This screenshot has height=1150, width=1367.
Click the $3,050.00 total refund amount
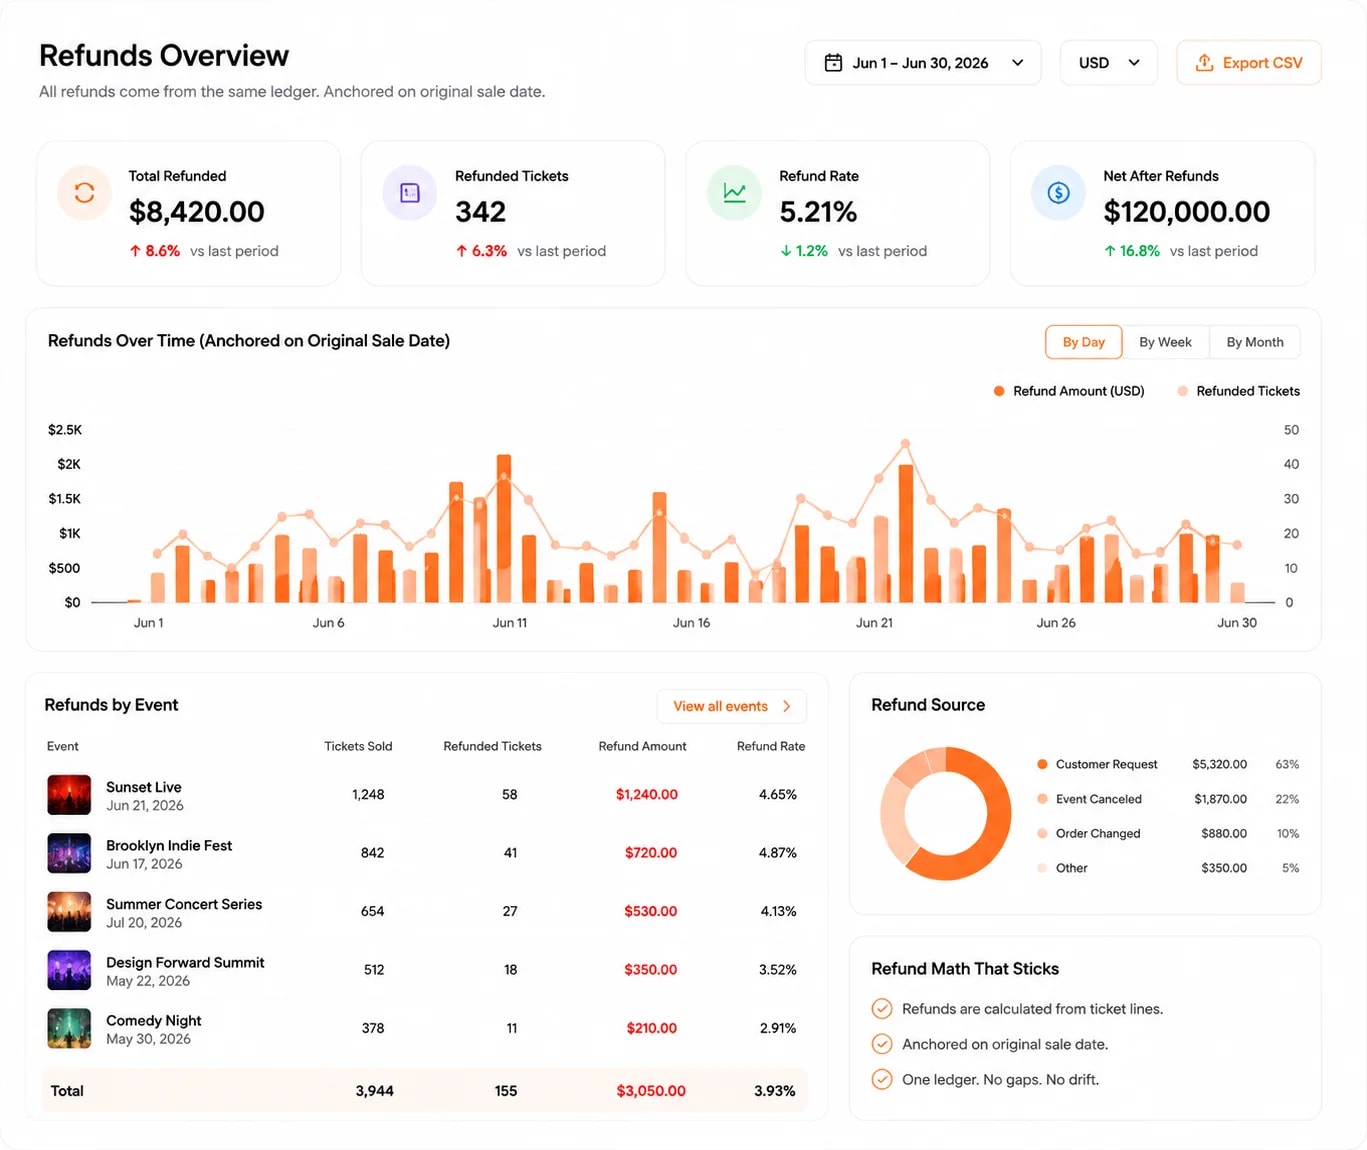tap(651, 1091)
